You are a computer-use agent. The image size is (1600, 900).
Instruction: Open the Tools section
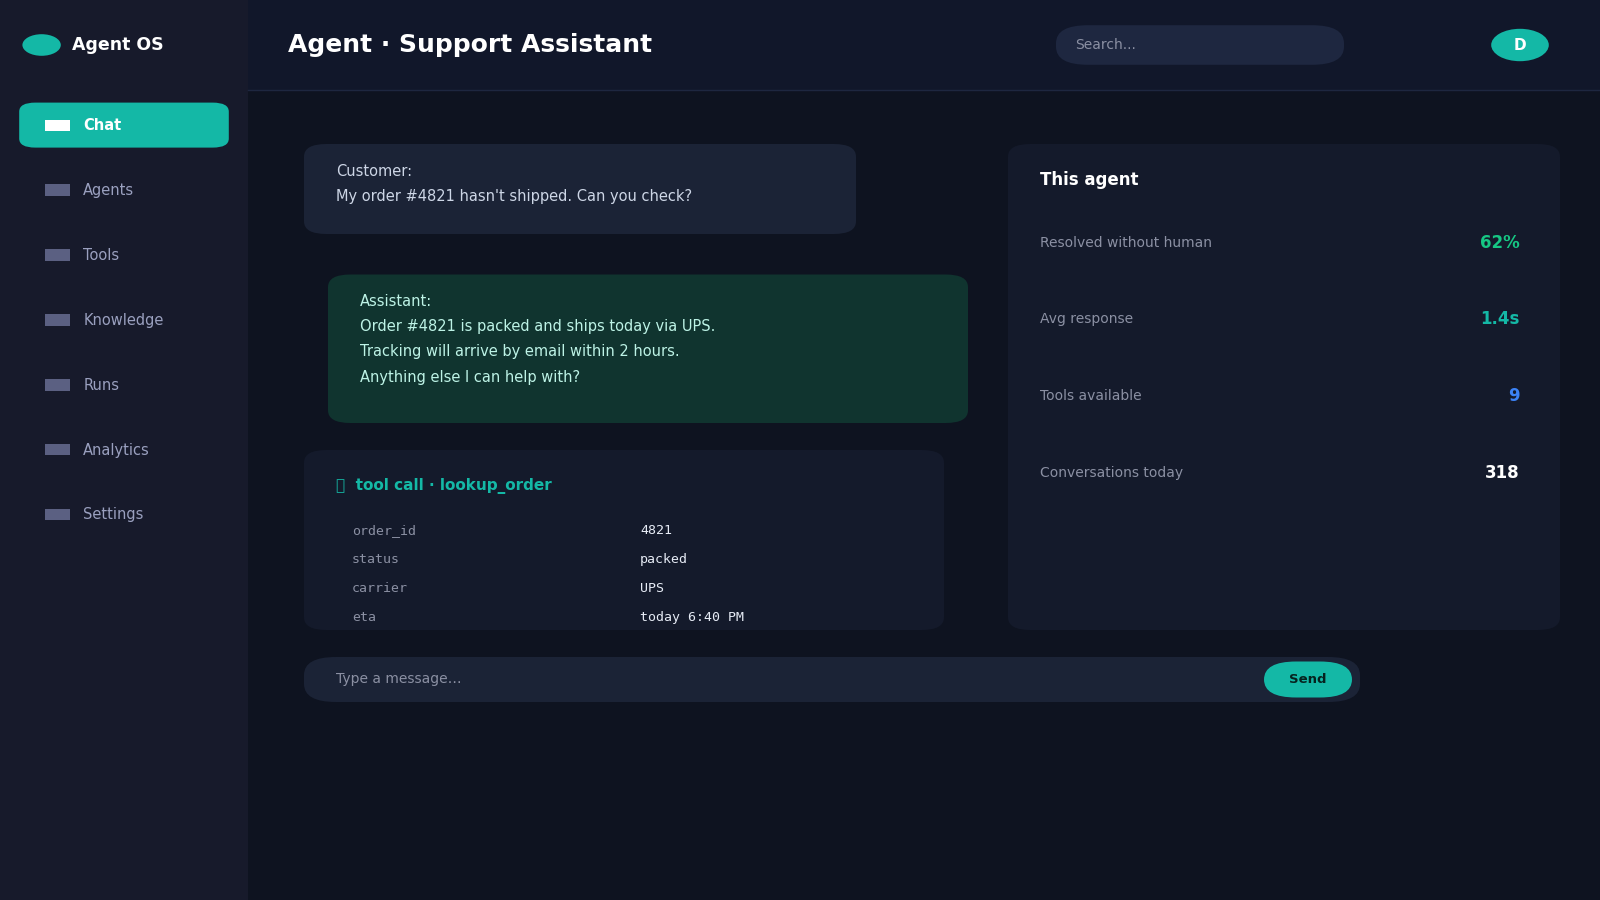point(124,255)
